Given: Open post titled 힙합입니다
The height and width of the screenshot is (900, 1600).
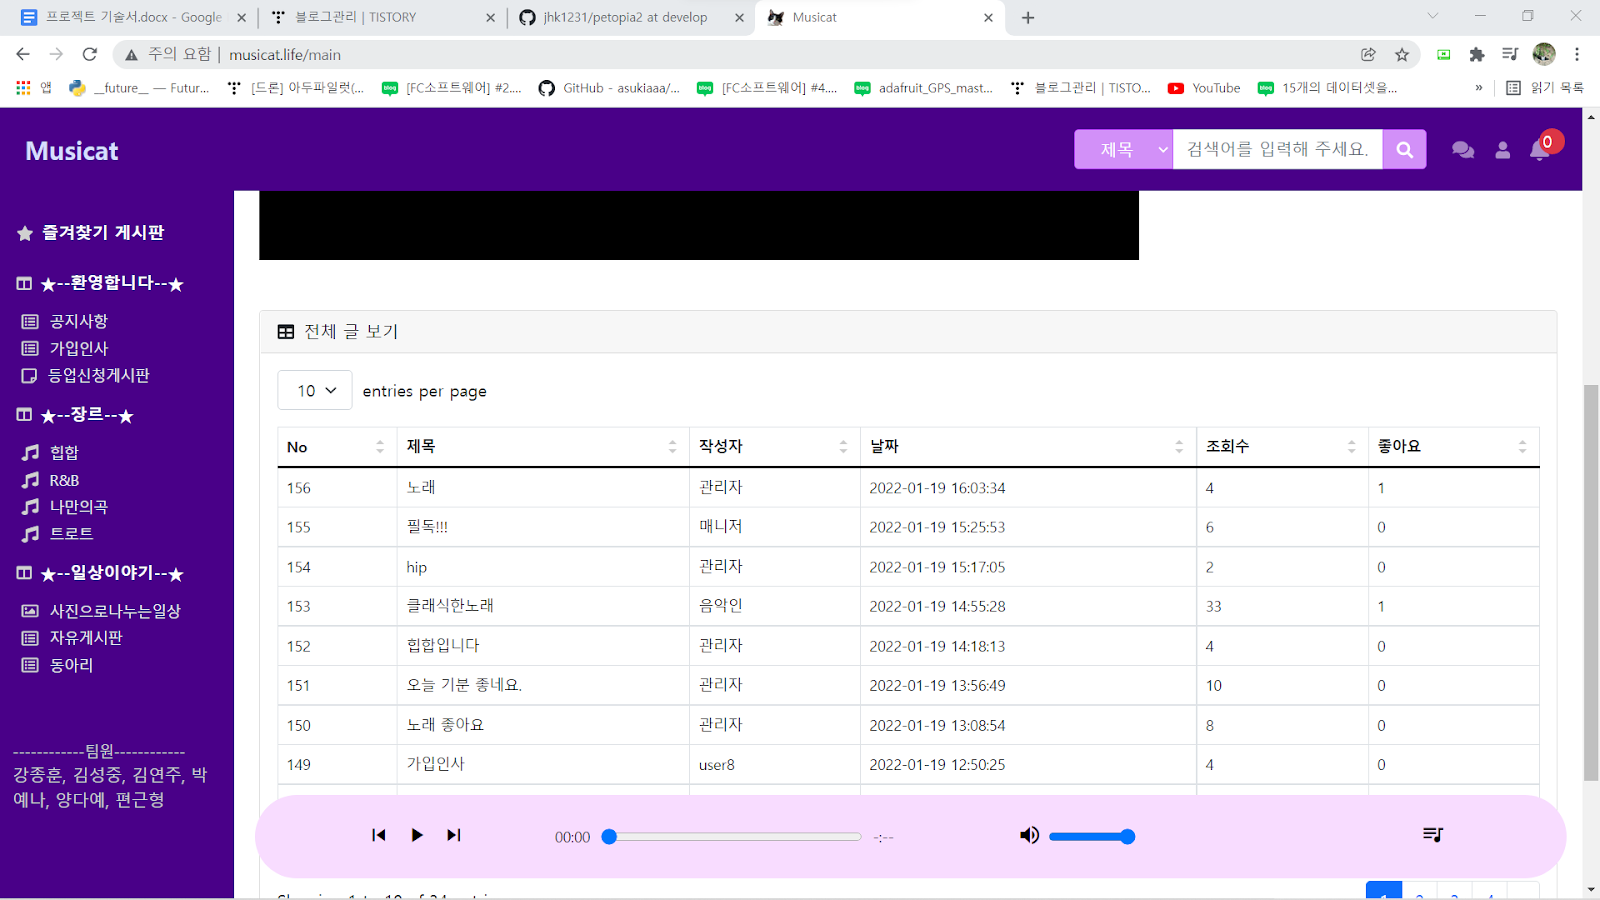Looking at the screenshot, I should tap(443, 646).
